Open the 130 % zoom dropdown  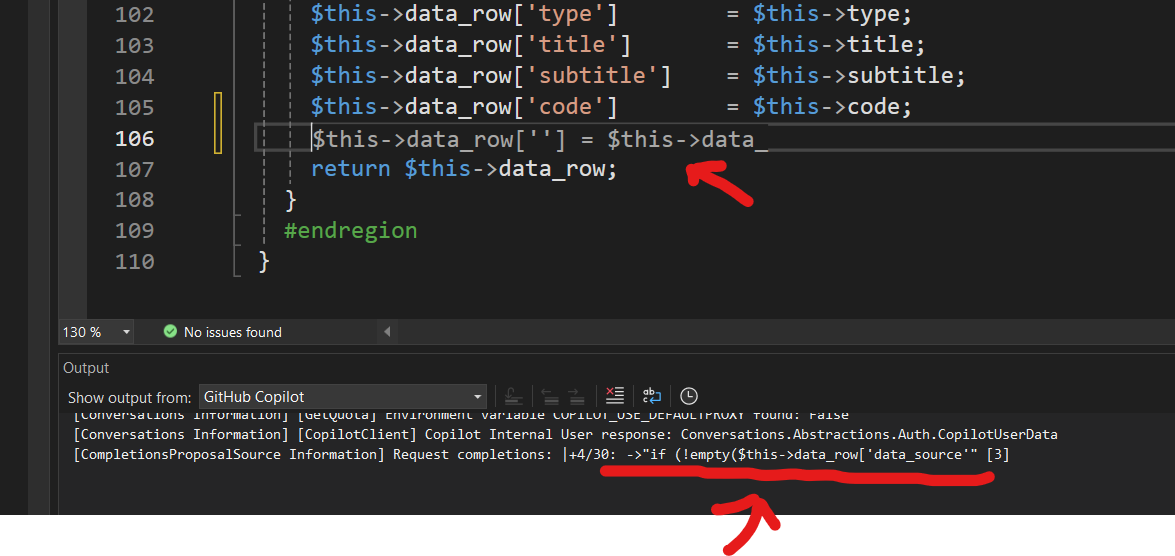tap(127, 332)
